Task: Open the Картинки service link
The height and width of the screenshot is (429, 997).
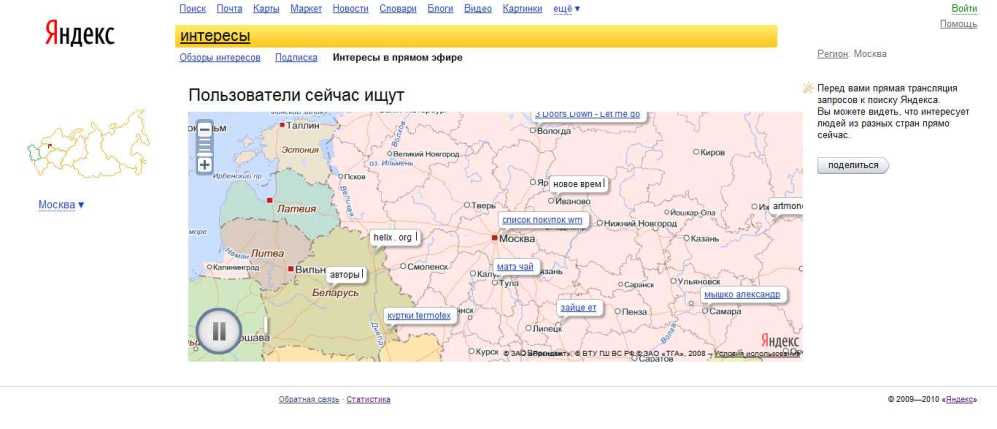Action: [x=523, y=8]
